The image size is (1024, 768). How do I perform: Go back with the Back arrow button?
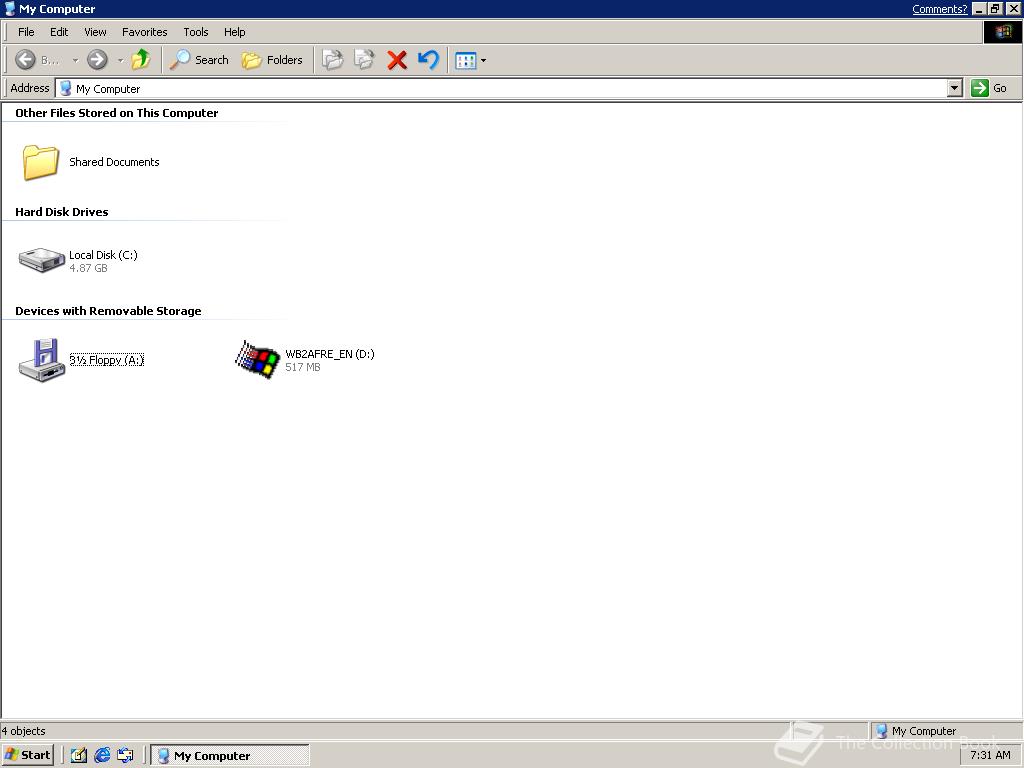[x=37, y=60]
